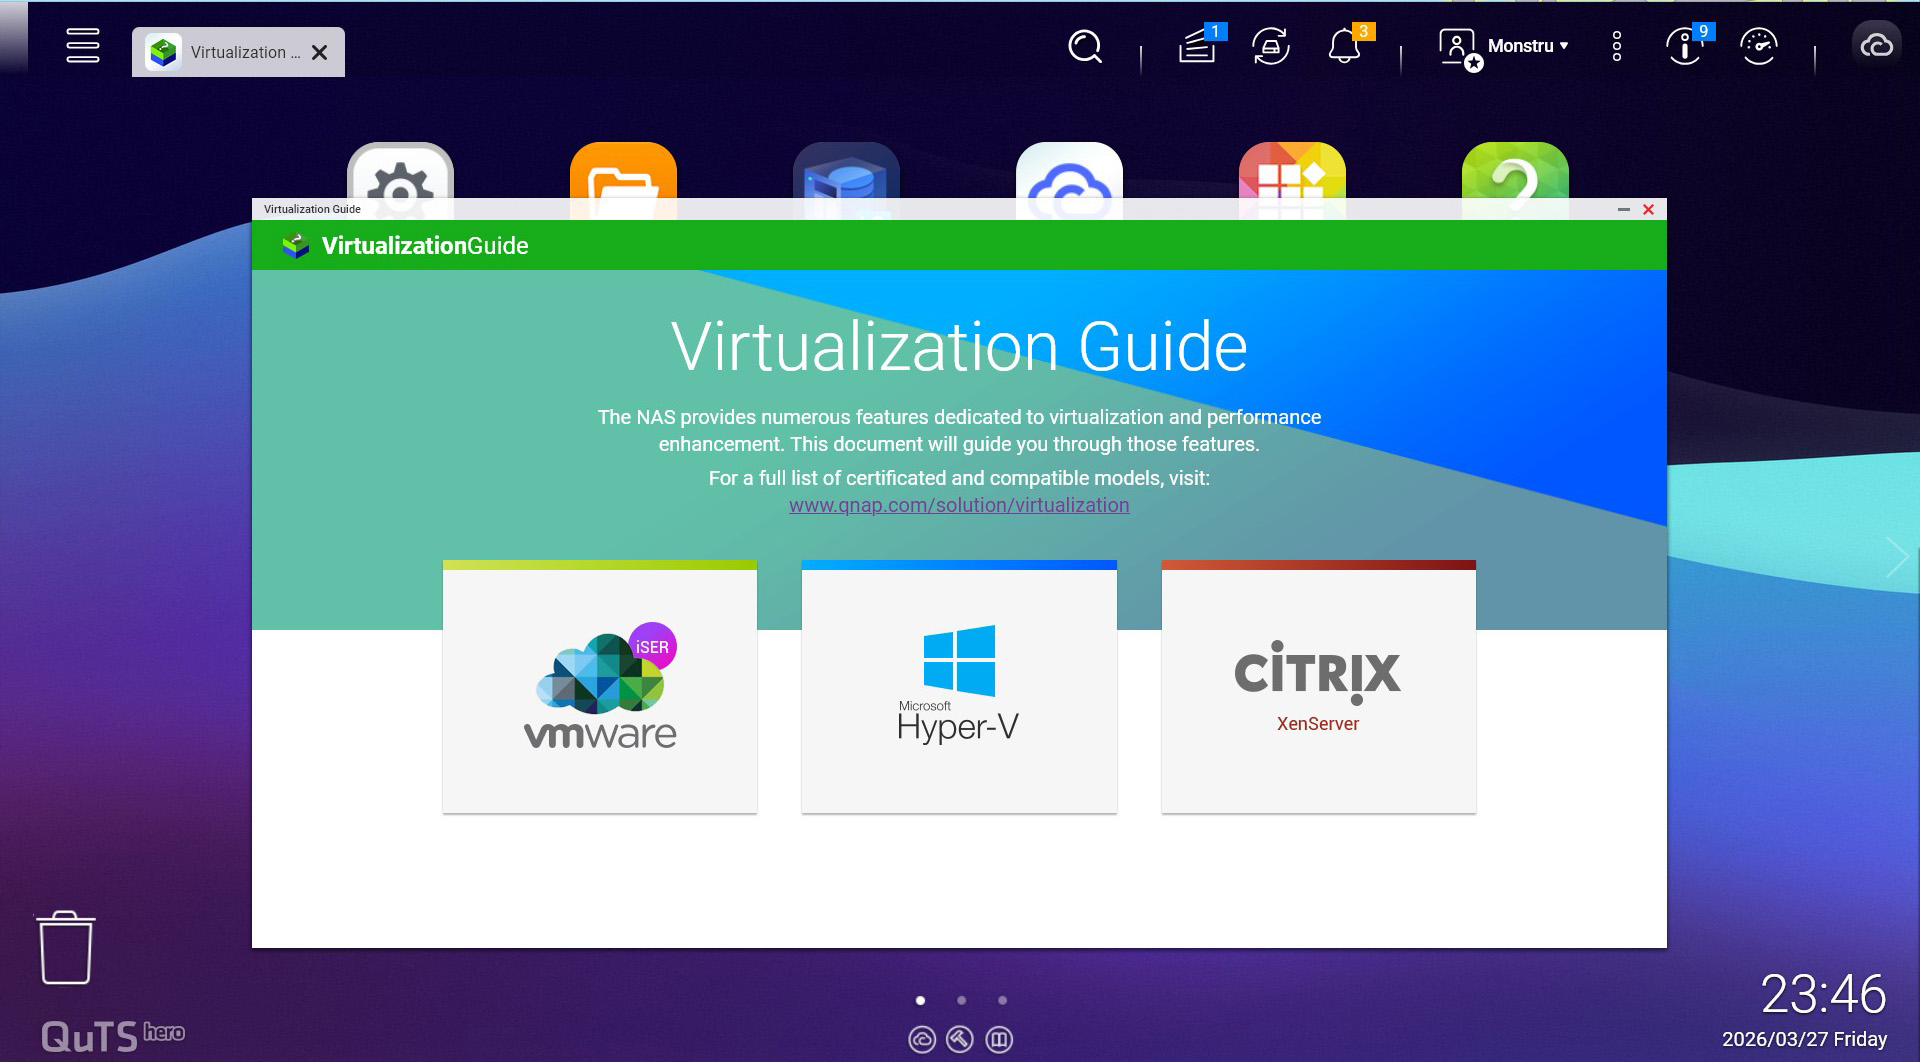Close the Virtualization taskbar tab
The height and width of the screenshot is (1062, 1920).
point(320,52)
